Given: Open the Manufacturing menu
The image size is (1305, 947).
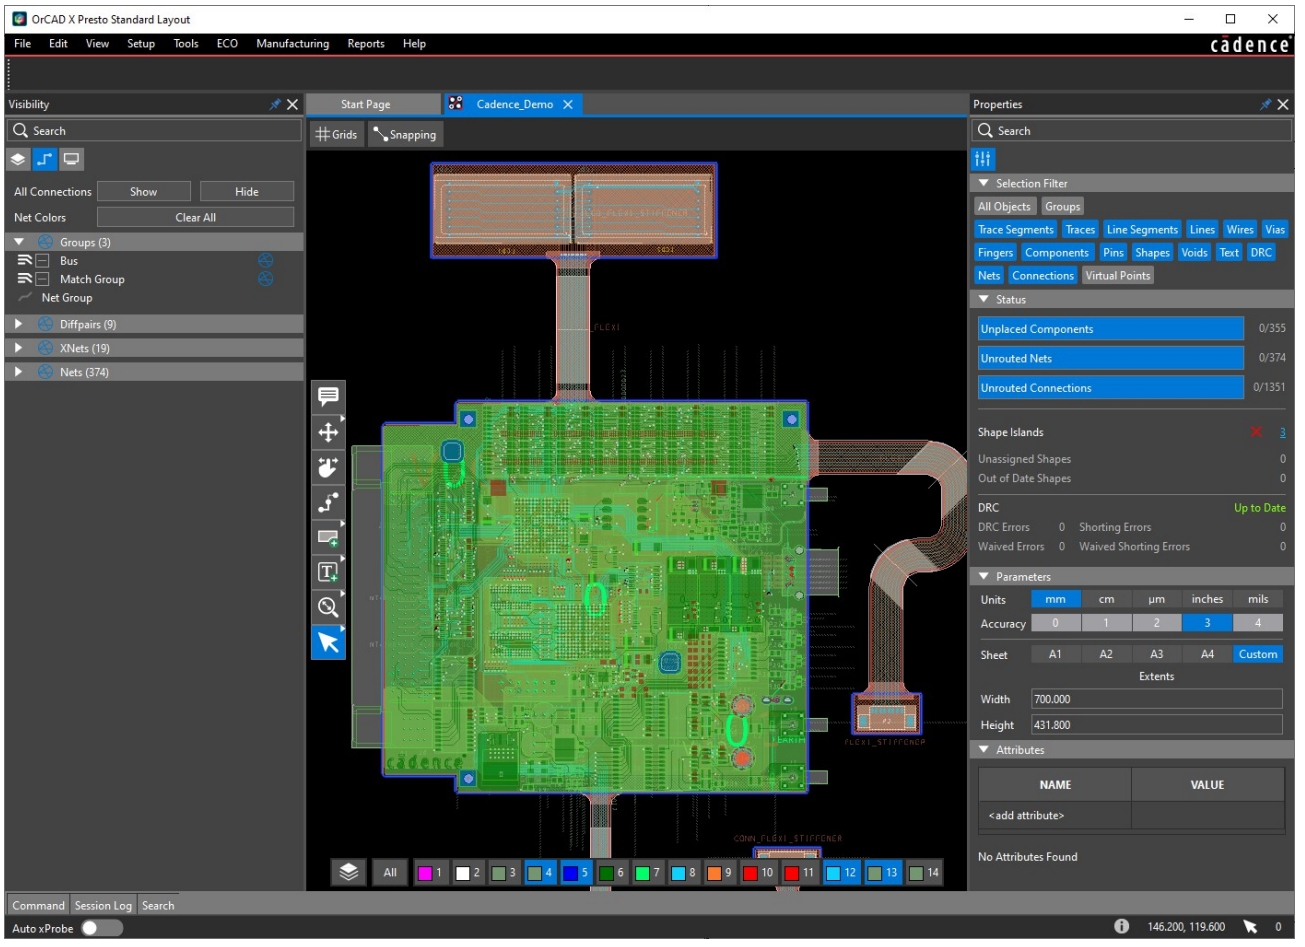Looking at the screenshot, I should click(x=290, y=43).
